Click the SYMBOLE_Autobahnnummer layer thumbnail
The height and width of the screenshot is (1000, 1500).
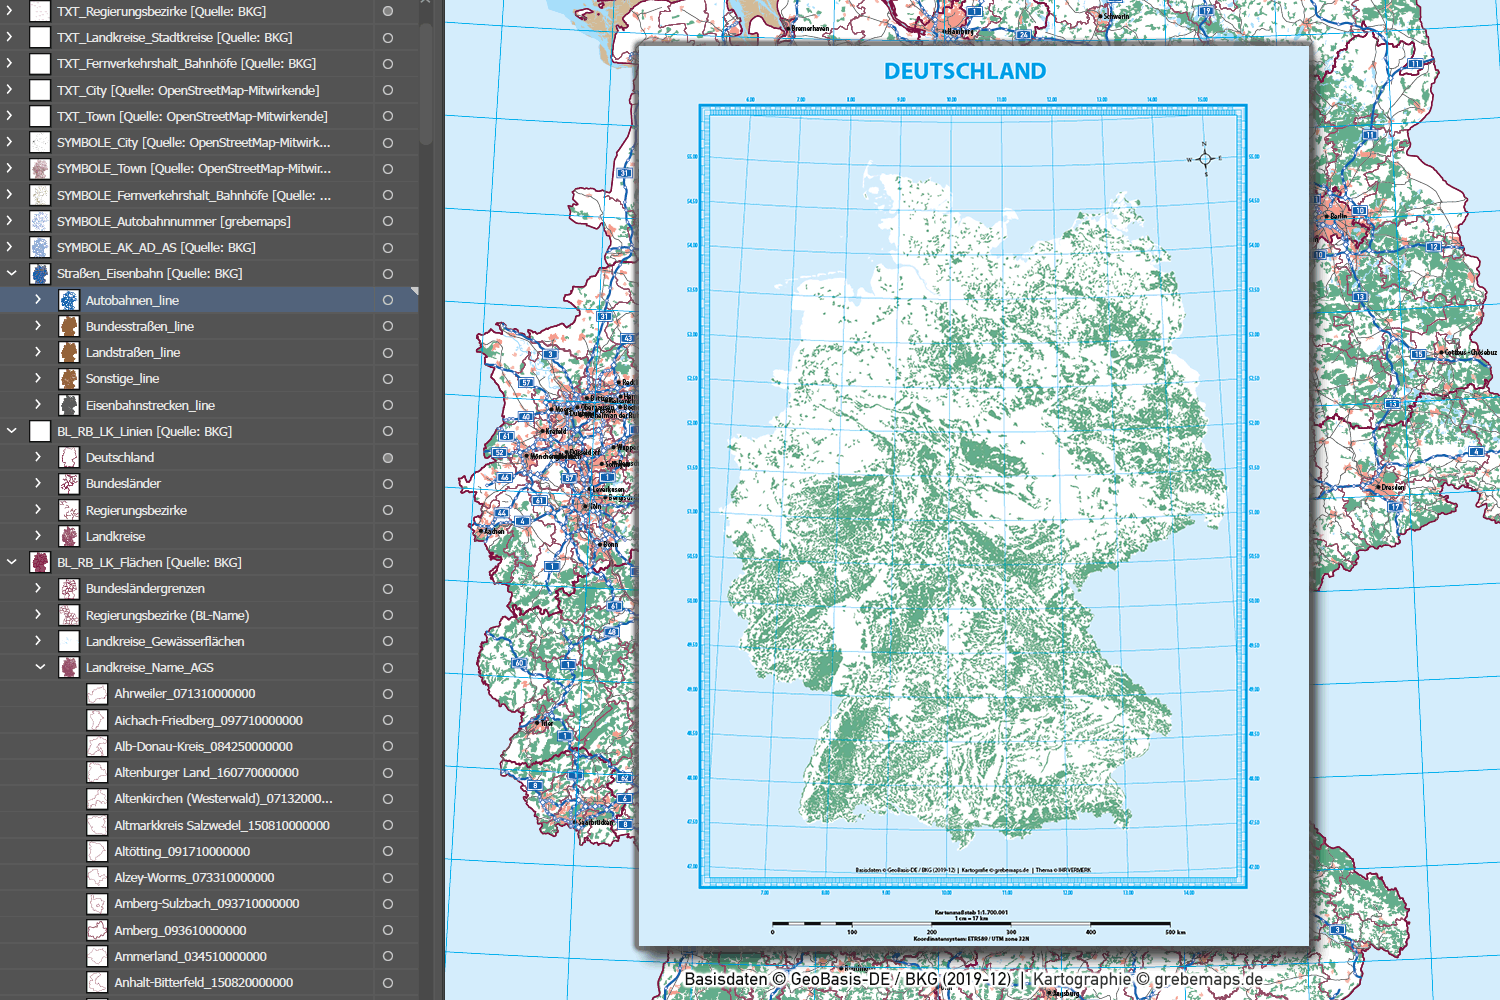tap(40, 221)
